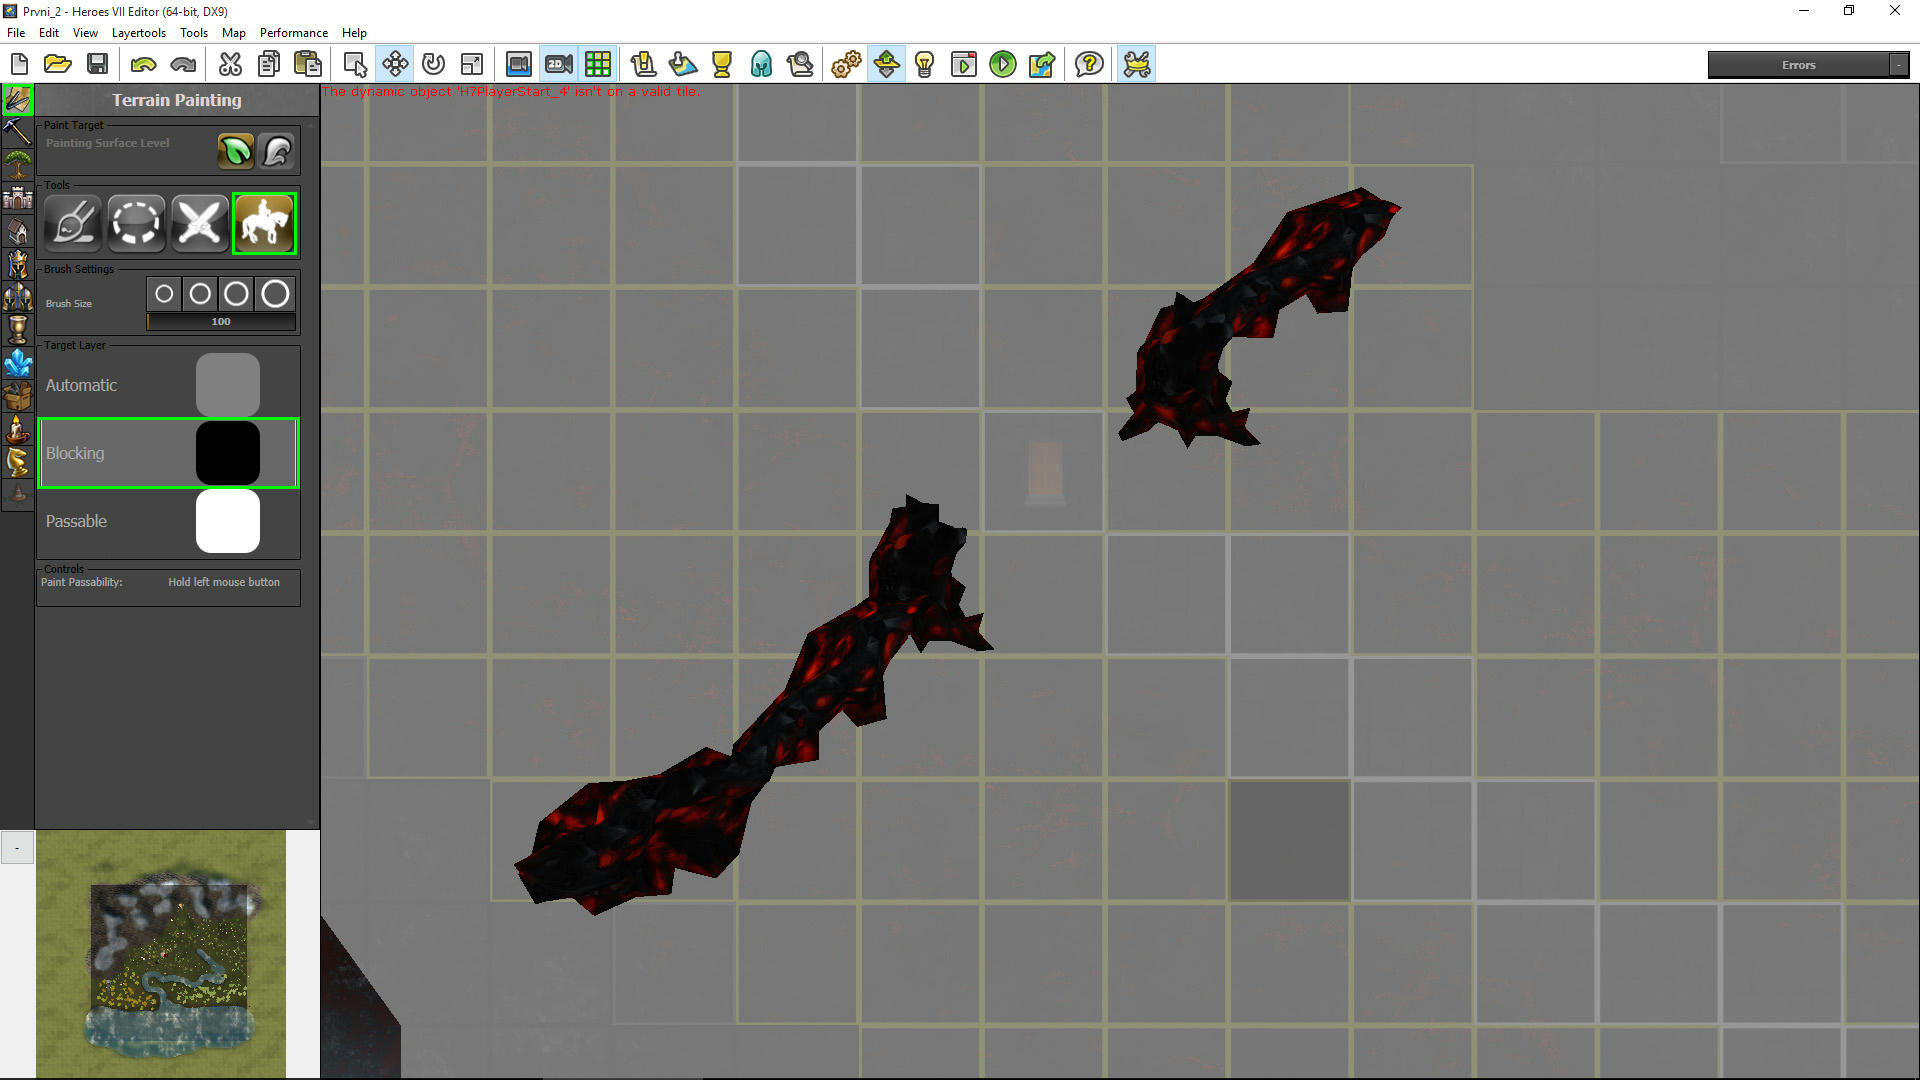Choose the gray underground paint target
Screen dimensions: 1920x1080
click(276, 151)
